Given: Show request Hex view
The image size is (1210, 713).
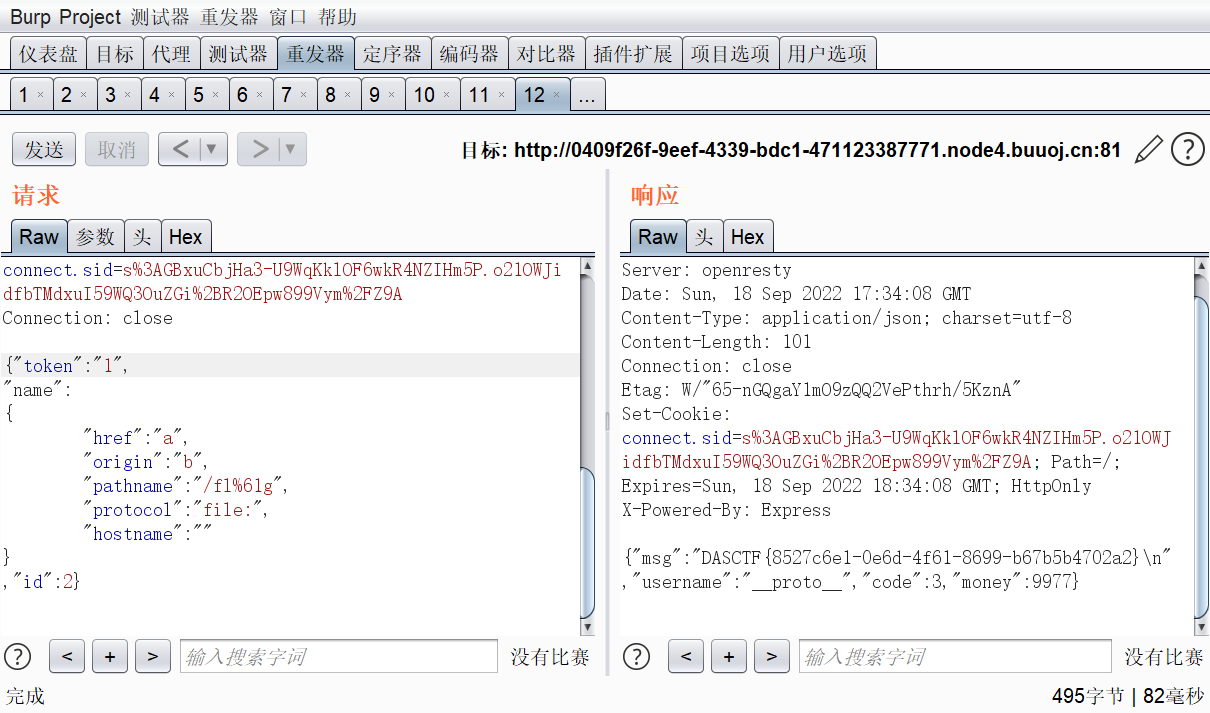Looking at the screenshot, I should tap(186, 237).
